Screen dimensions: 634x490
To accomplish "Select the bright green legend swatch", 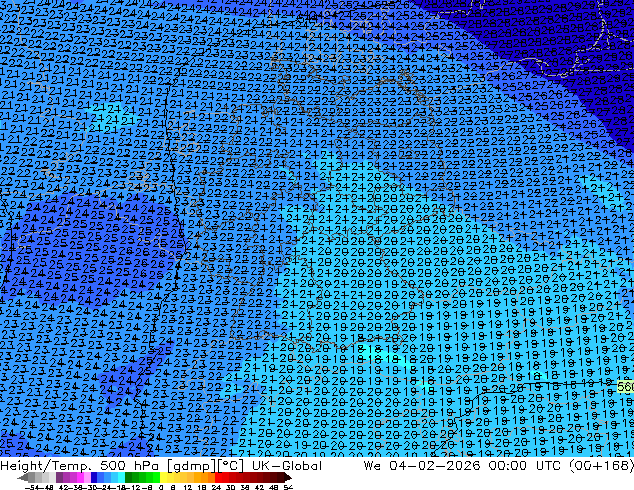I will tap(156, 478).
